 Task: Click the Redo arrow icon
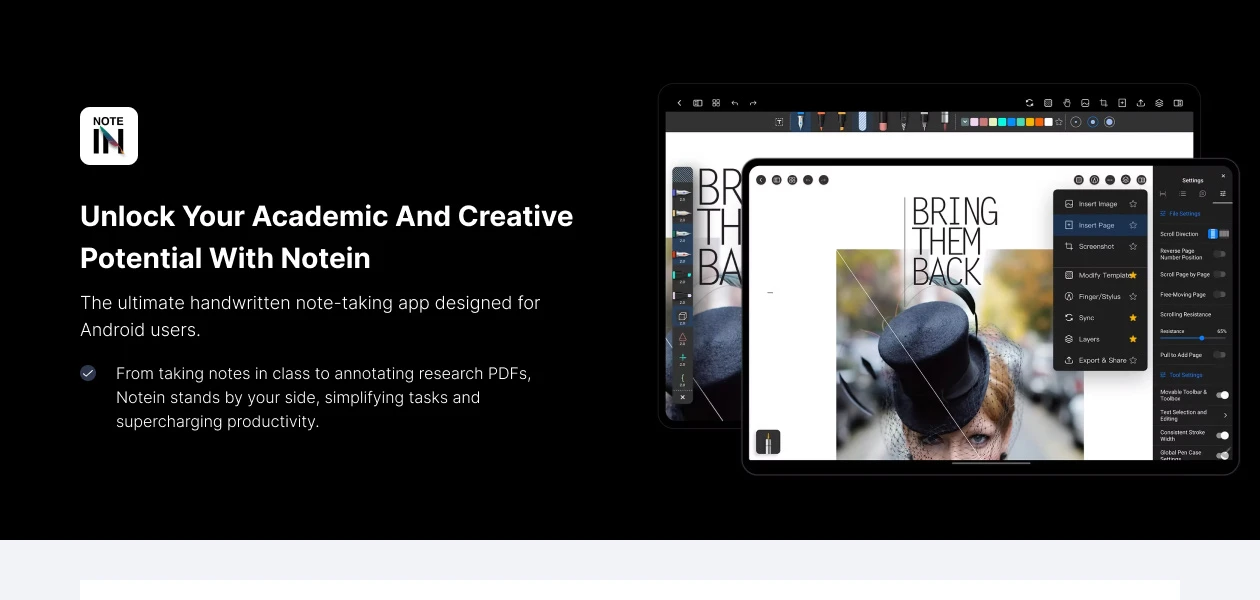[x=752, y=102]
